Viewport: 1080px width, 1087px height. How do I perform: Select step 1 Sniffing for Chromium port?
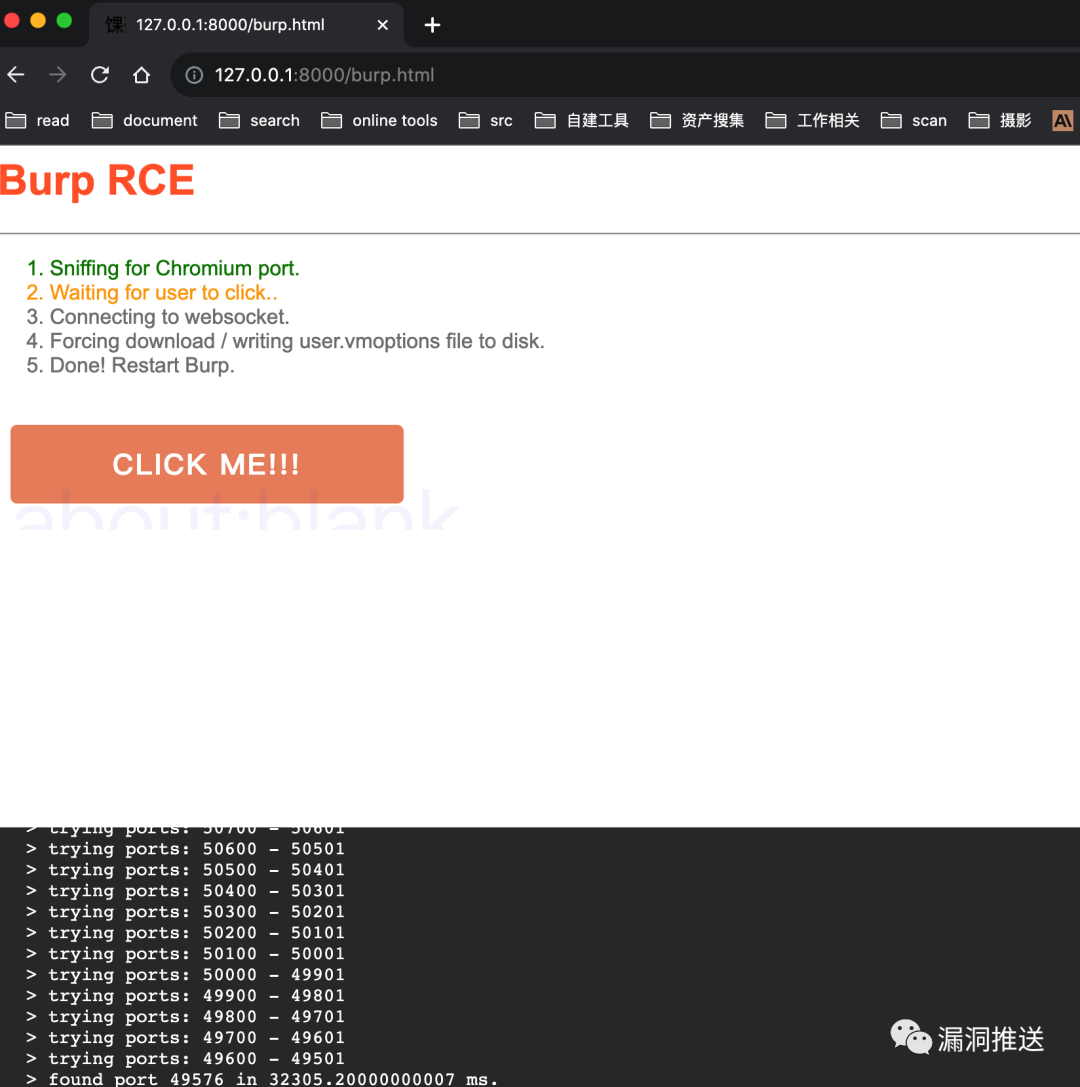163,268
